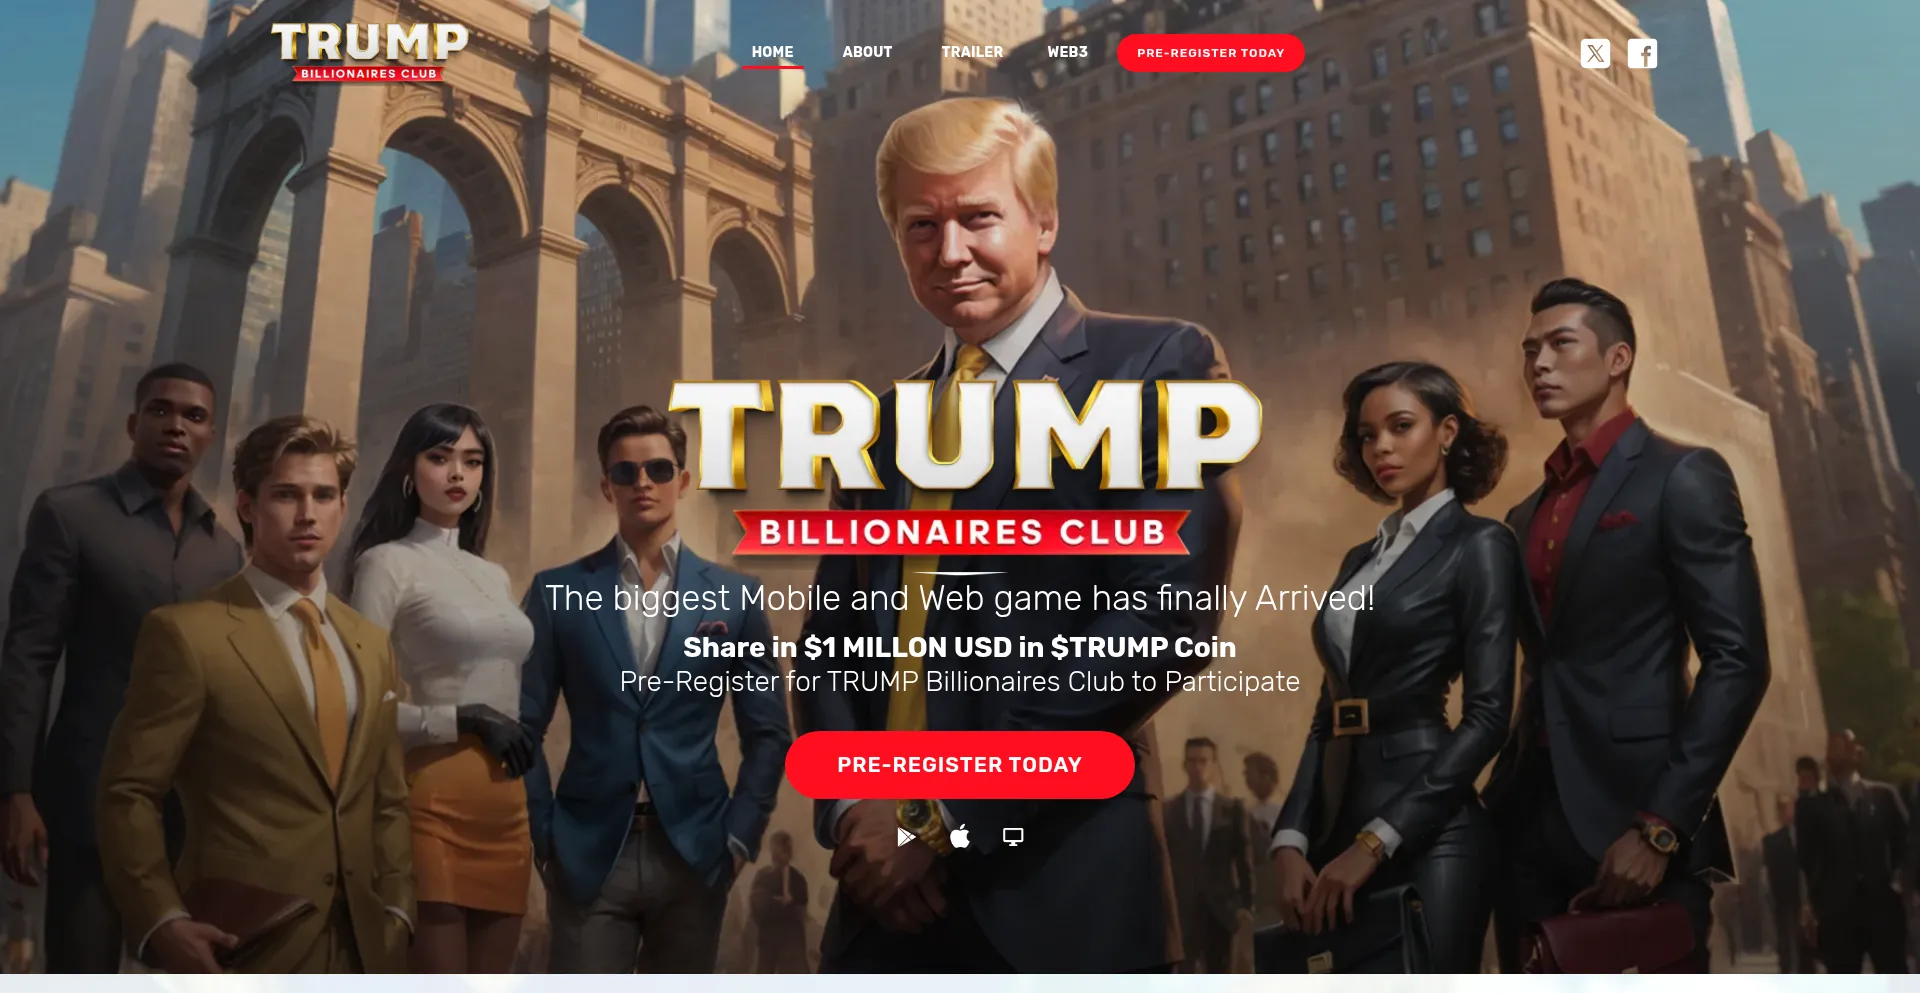Viewport: 1920px width, 993px height.
Task: Click the "Share in $1 MILLON USD" text
Action: click(x=960, y=647)
